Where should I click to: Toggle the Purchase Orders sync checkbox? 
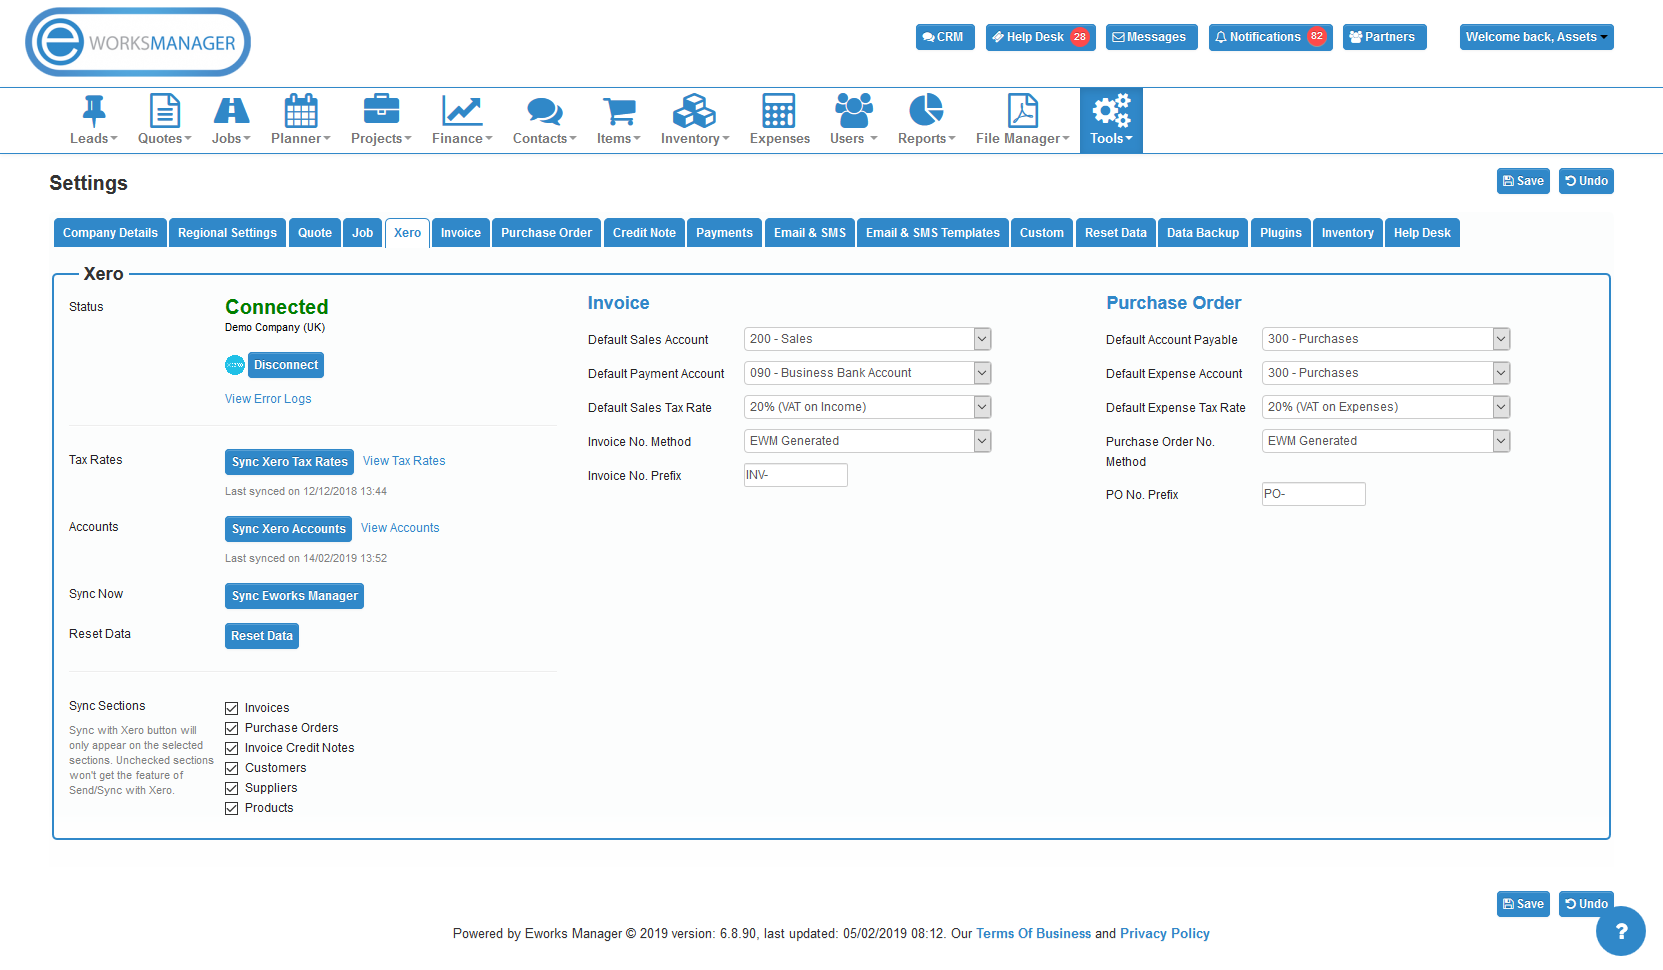231,728
